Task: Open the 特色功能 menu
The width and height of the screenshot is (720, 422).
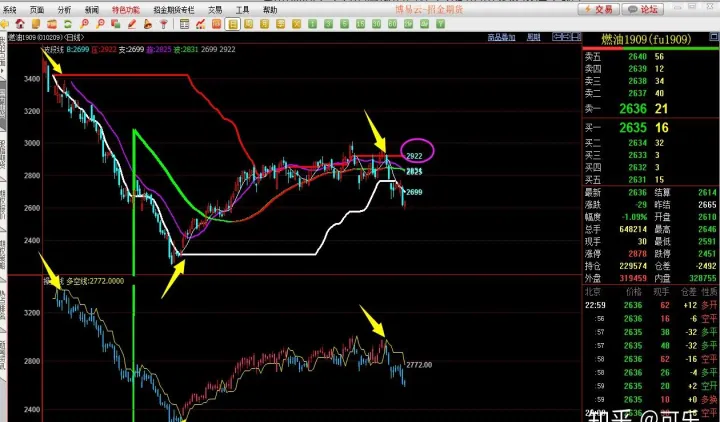Action: pos(126,8)
